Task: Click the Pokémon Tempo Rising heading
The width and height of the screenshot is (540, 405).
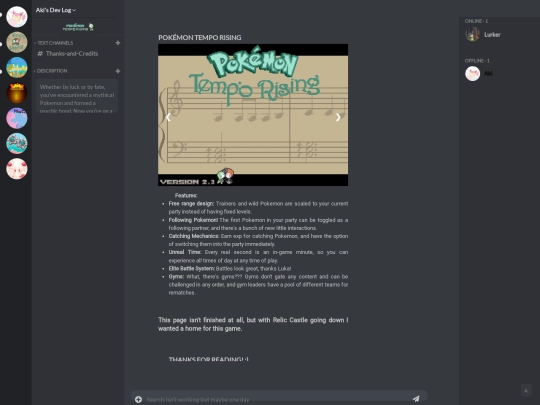Action: 200,38
